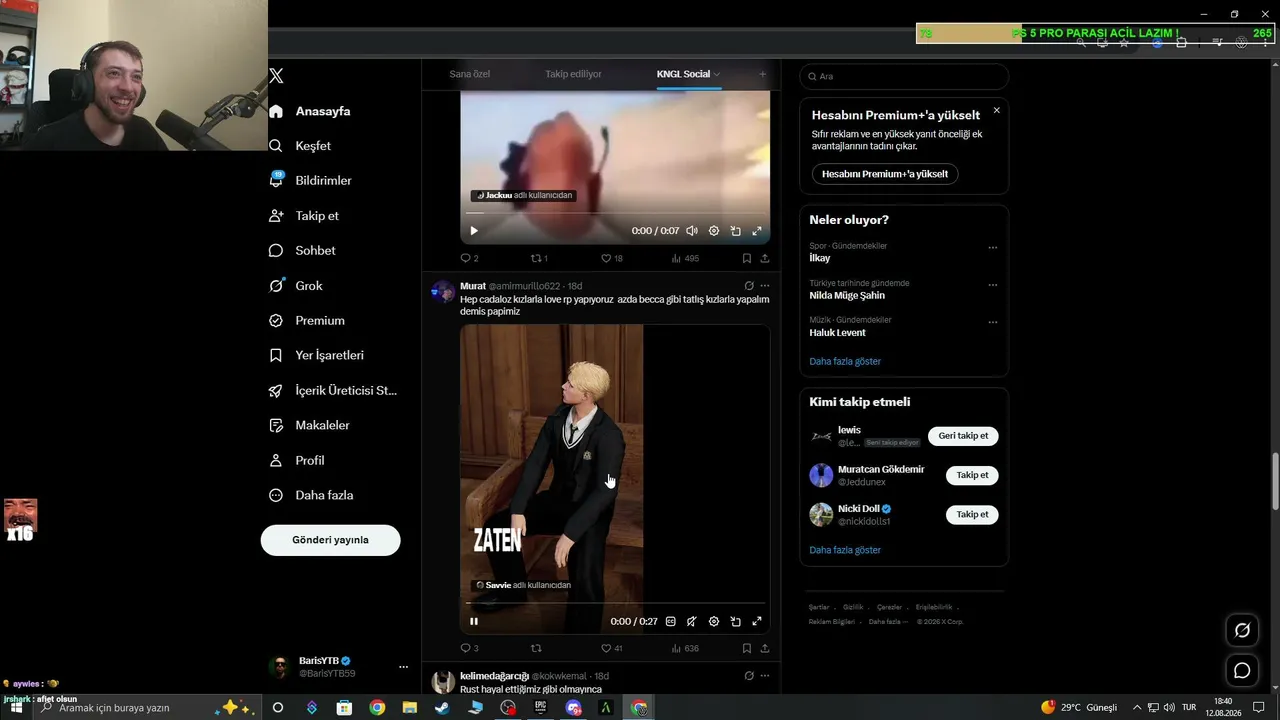Click Geri takip et for lewis
This screenshot has height=720, width=1280.
tap(963, 436)
